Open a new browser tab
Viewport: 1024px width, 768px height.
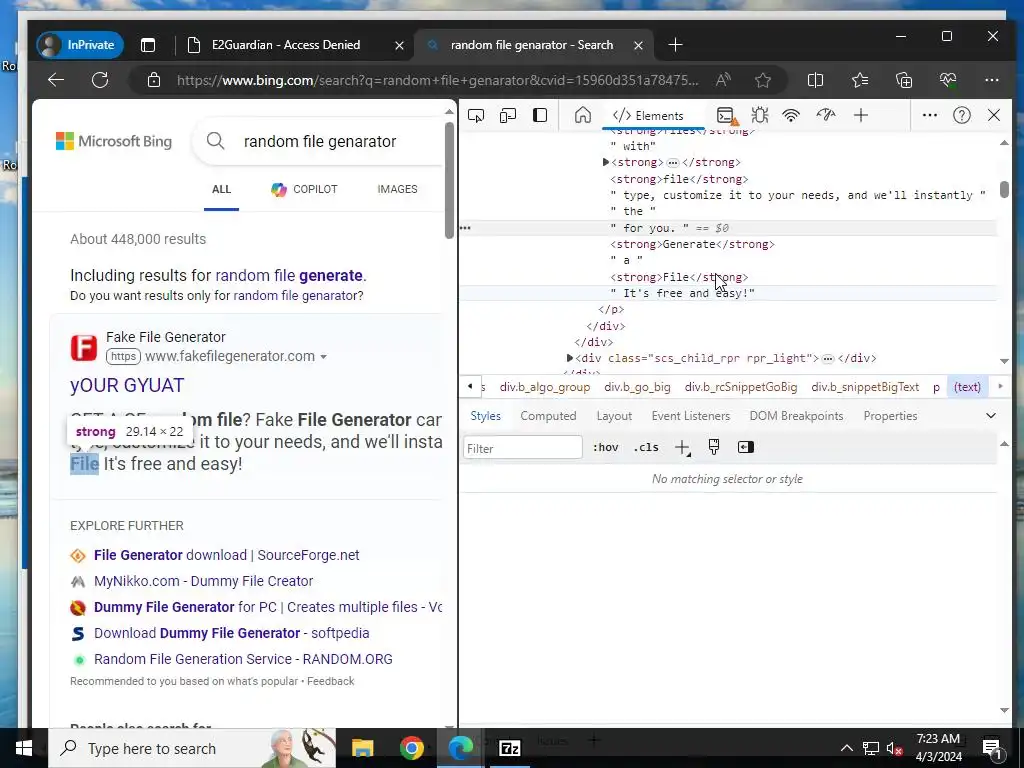point(675,45)
